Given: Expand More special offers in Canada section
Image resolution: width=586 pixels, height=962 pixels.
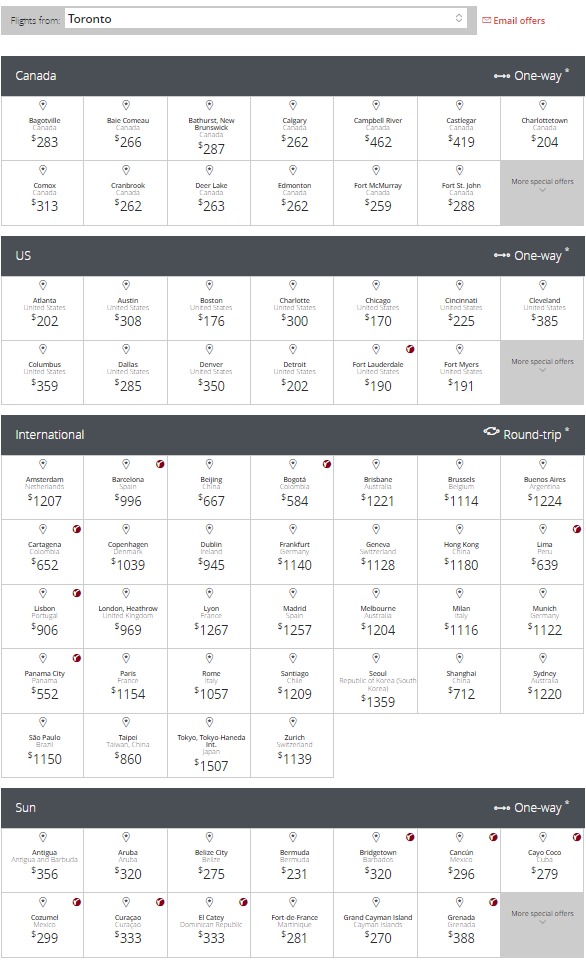Looking at the screenshot, I should (x=542, y=193).
